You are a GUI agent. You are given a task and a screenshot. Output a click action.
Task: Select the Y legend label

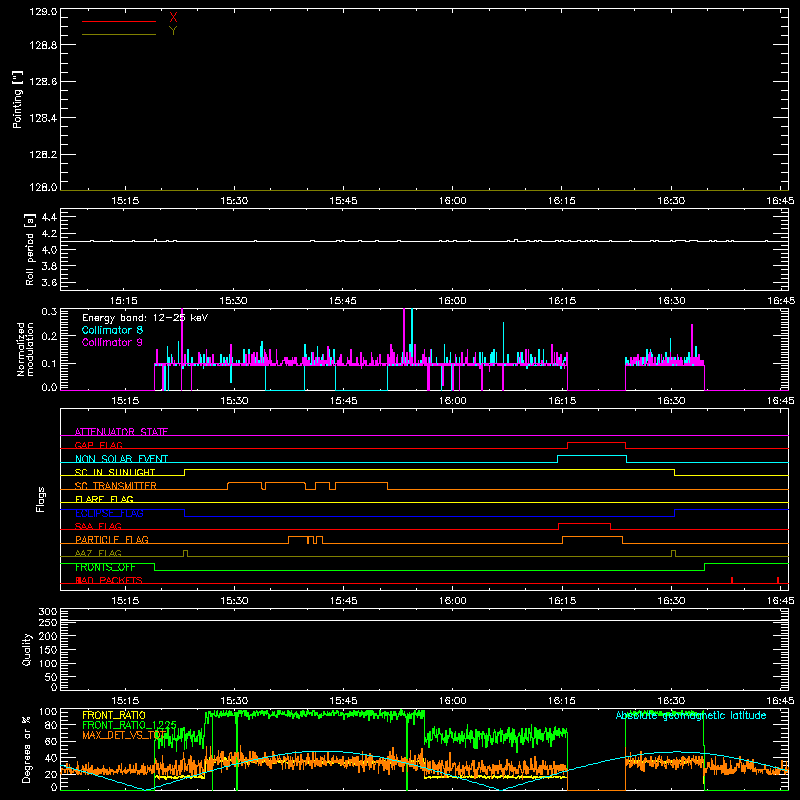pos(173,31)
